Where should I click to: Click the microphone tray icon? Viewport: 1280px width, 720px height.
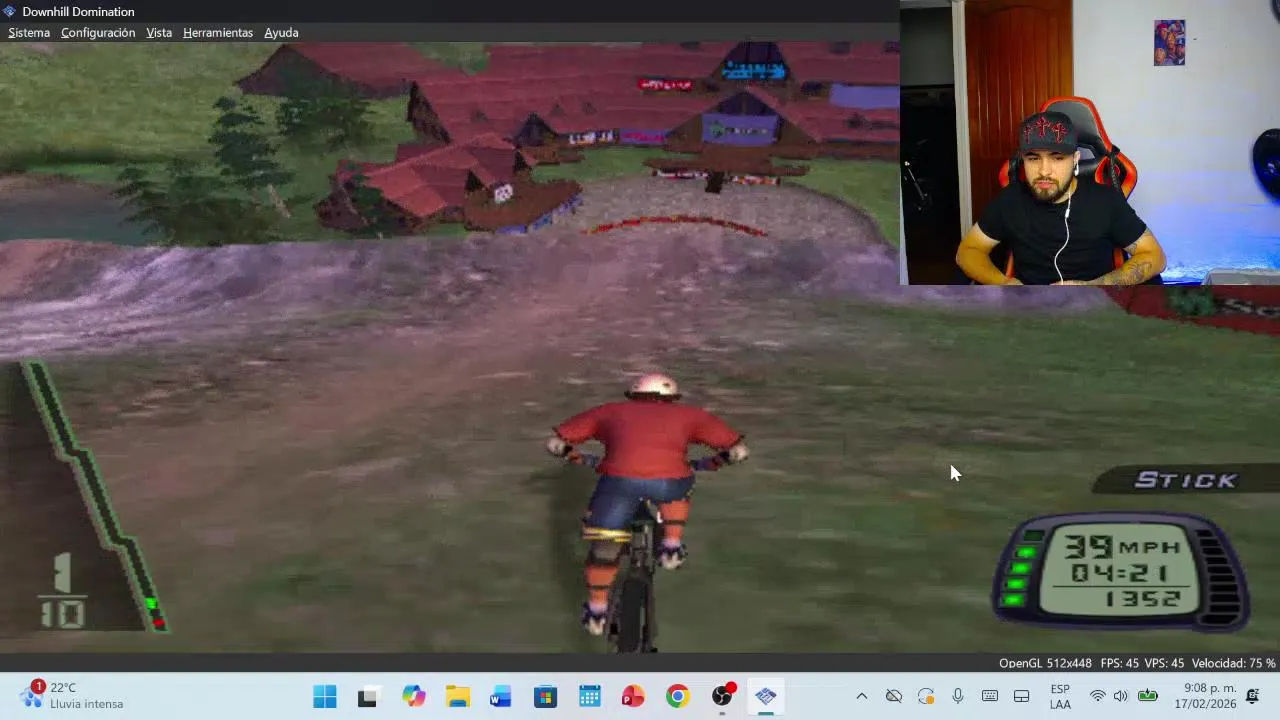tap(958, 696)
